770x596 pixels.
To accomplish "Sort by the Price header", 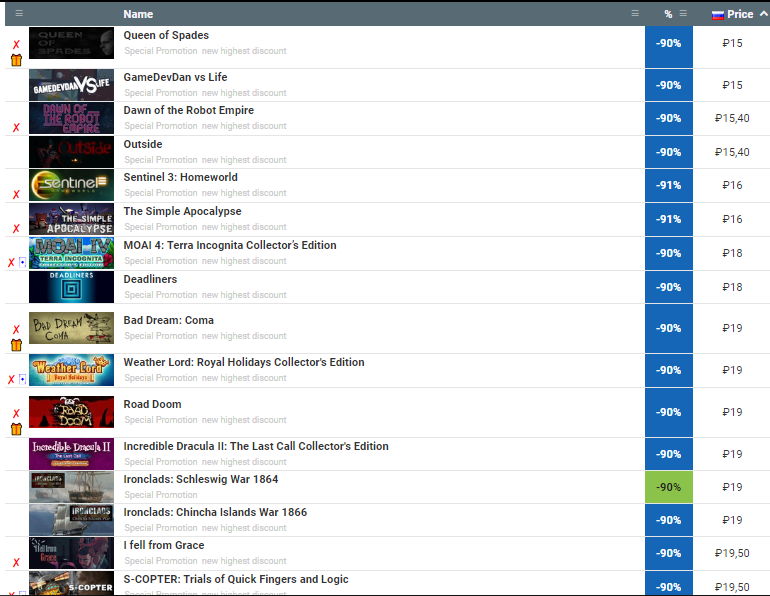I will tap(740, 14).
